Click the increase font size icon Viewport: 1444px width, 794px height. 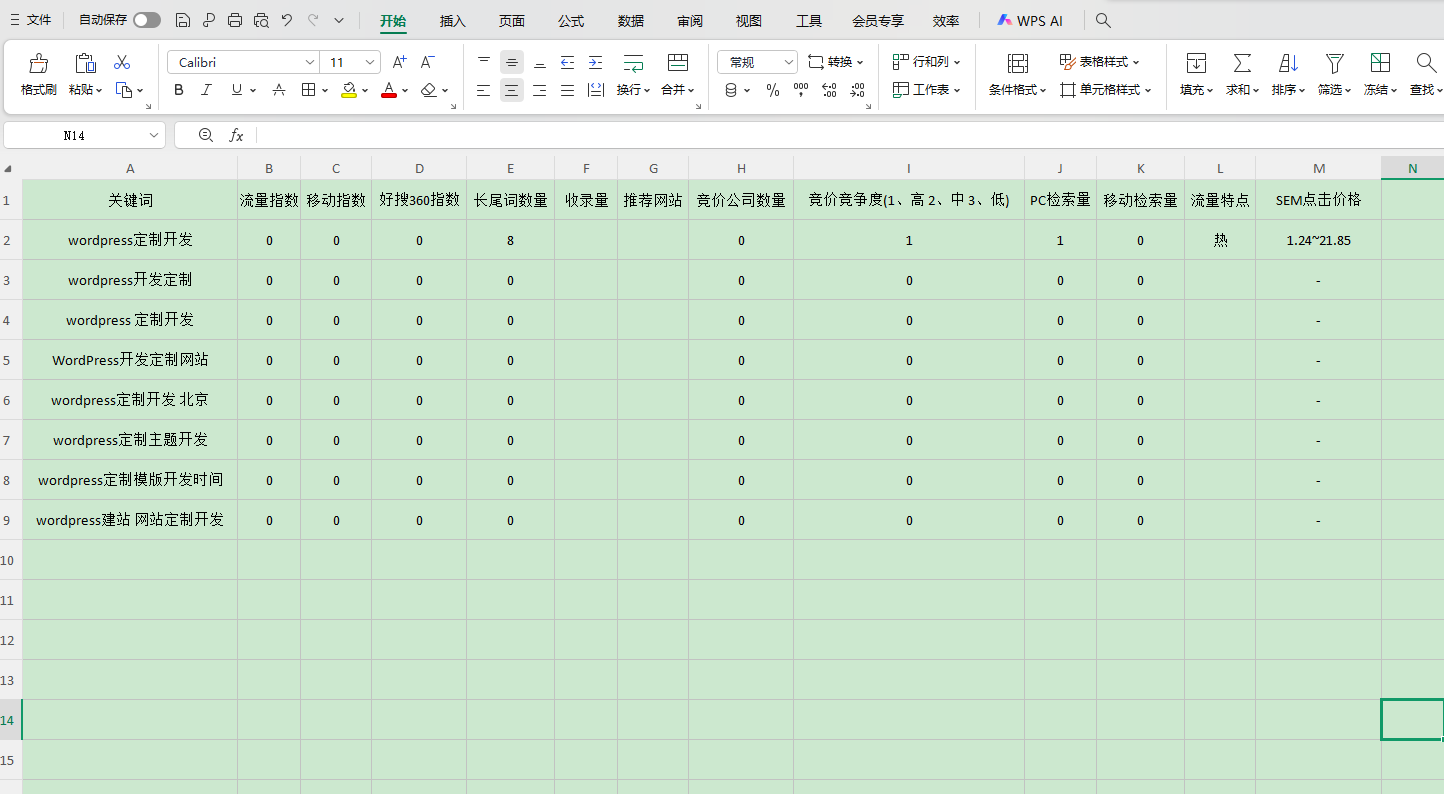pos(399,62)
